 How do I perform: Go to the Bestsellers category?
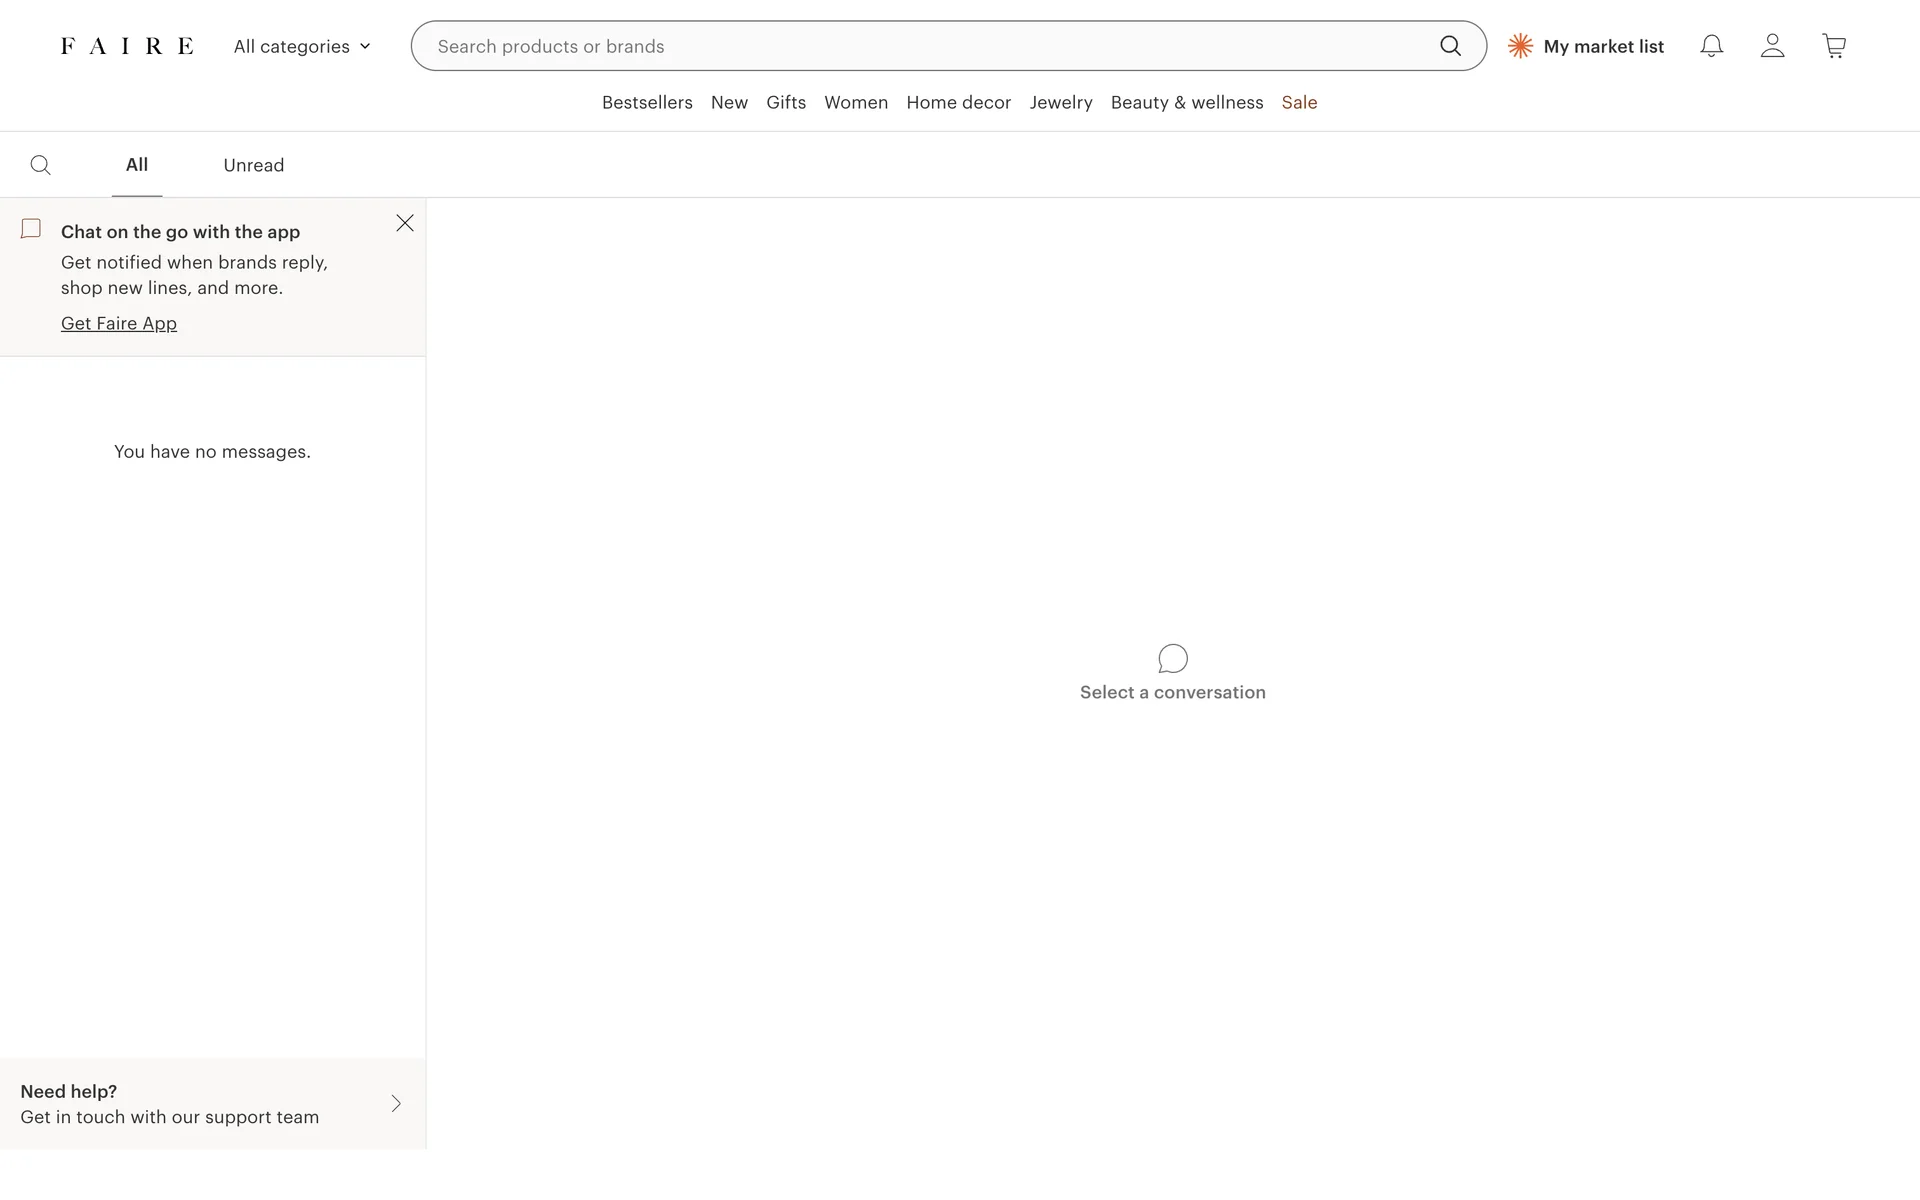[x=647, y=102]
